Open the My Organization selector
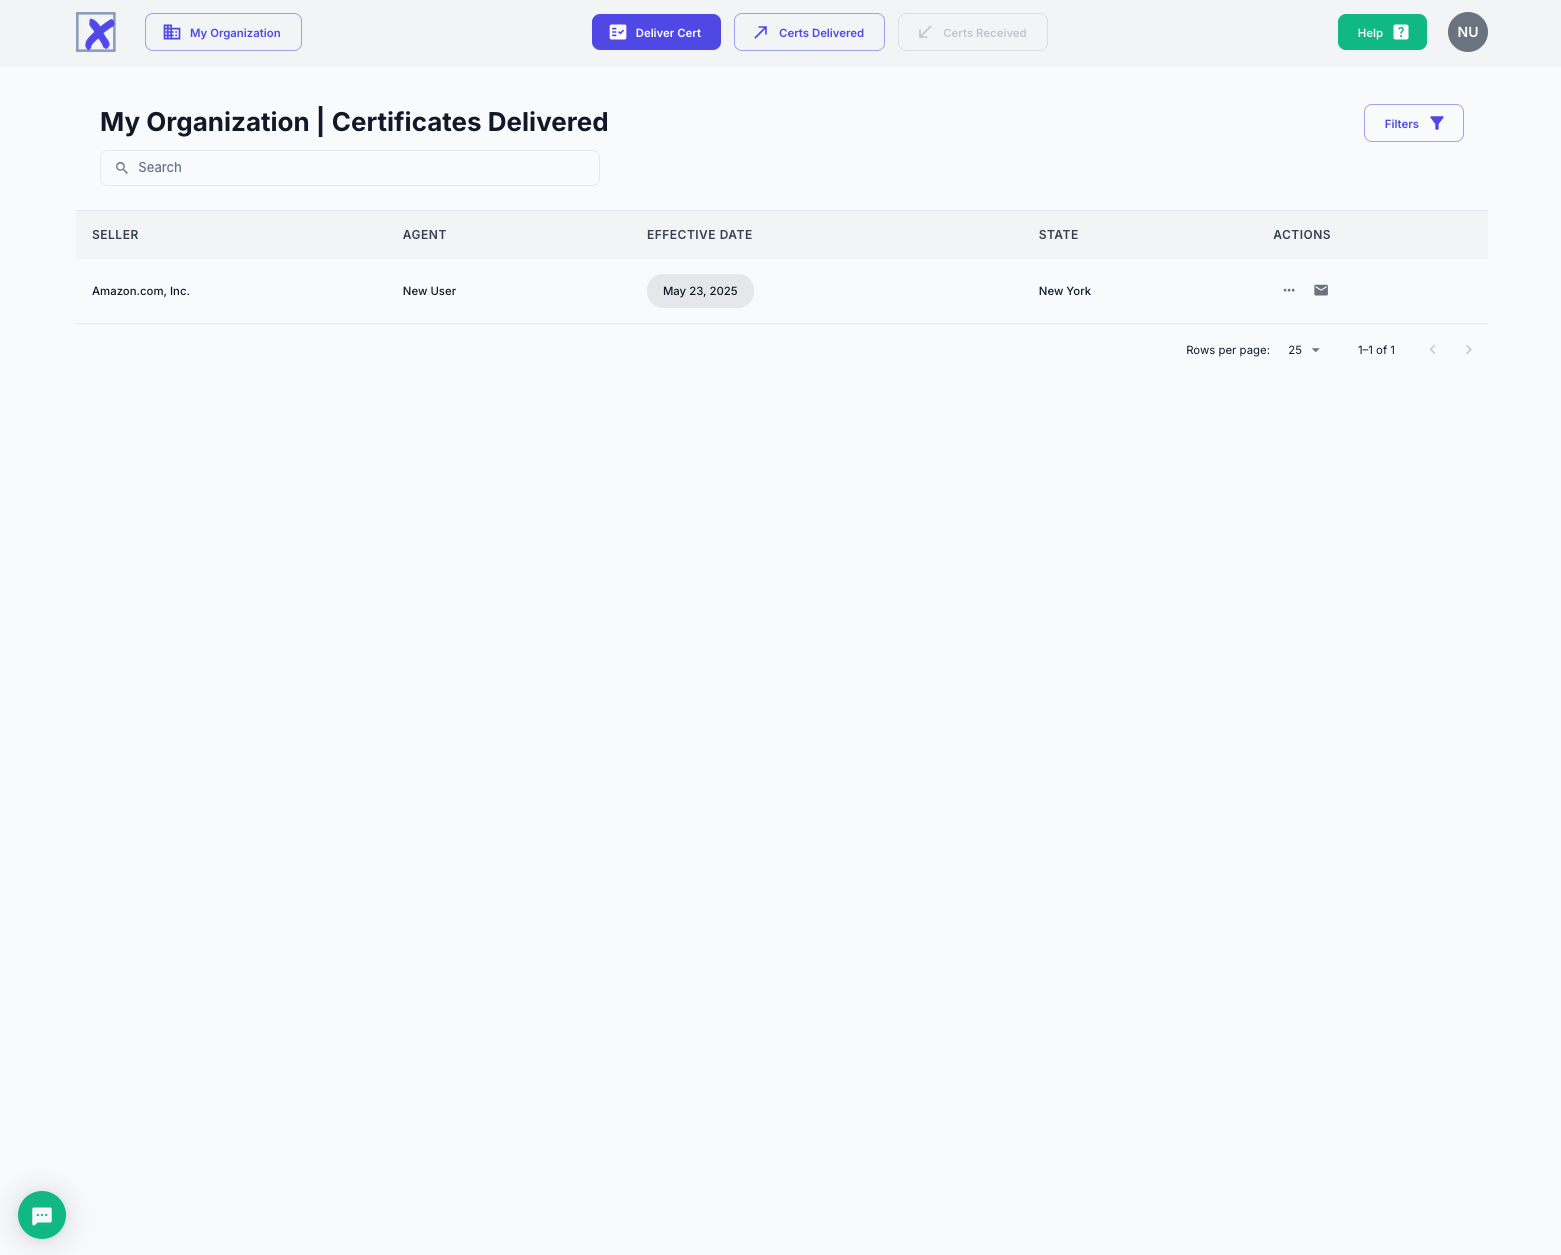This screenshot has height=1255, width=1561. [223, 32]
